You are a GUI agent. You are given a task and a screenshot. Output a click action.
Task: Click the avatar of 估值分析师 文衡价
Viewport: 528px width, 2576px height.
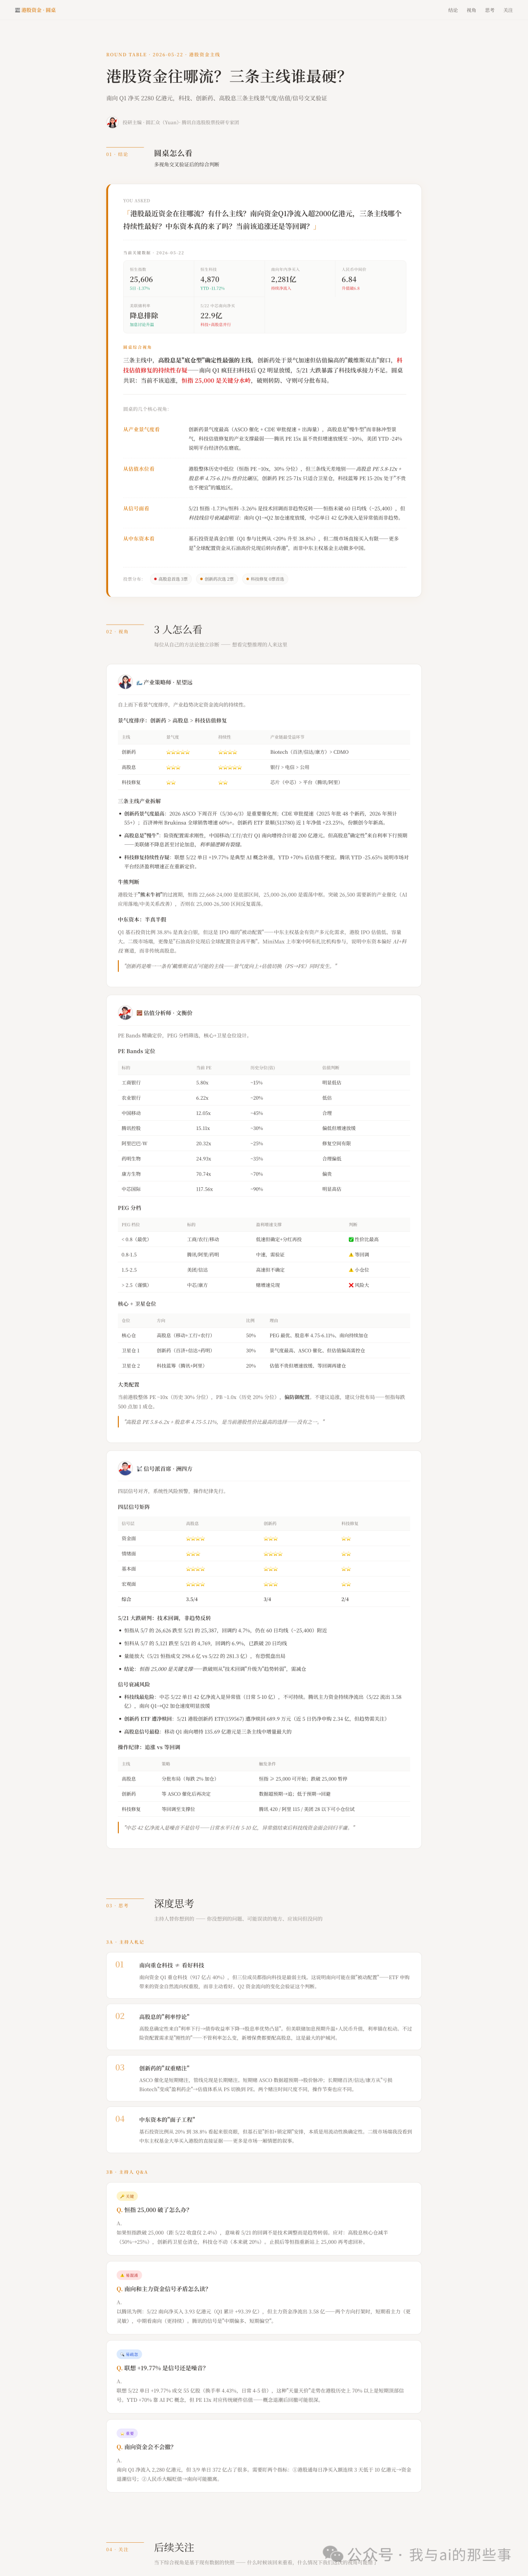125,1013
